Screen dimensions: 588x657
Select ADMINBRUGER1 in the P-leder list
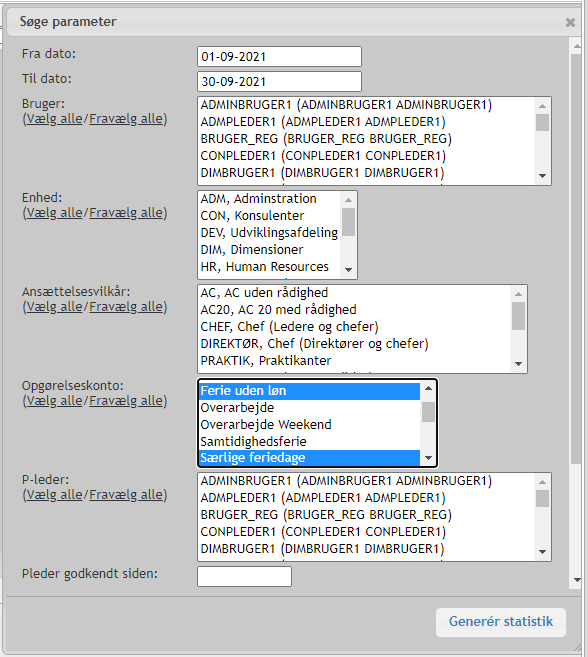point(366,481)
